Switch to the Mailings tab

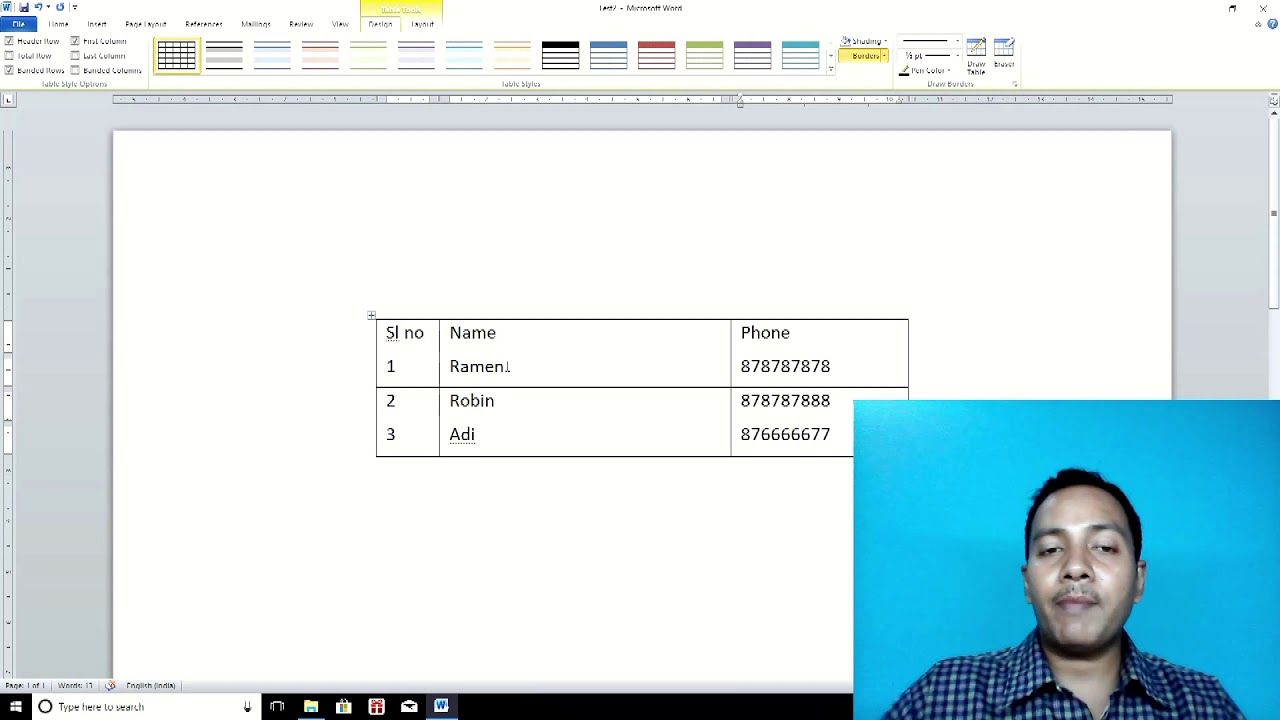pyautogui.click(x=256, y=24)
